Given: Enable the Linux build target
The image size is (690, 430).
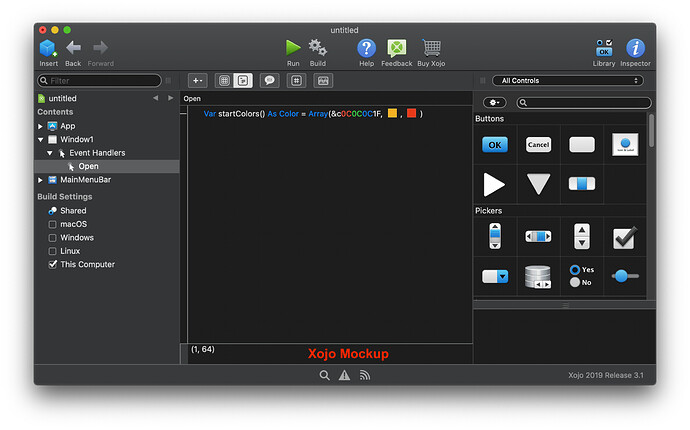Looking at the screenshot, I should tap(52, 251).
